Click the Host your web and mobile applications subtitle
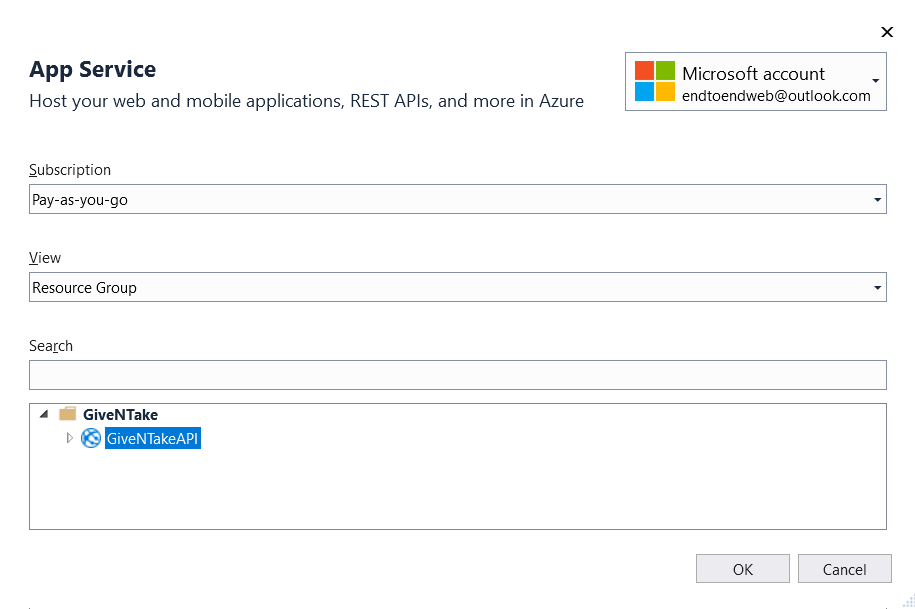 [306, 101]
